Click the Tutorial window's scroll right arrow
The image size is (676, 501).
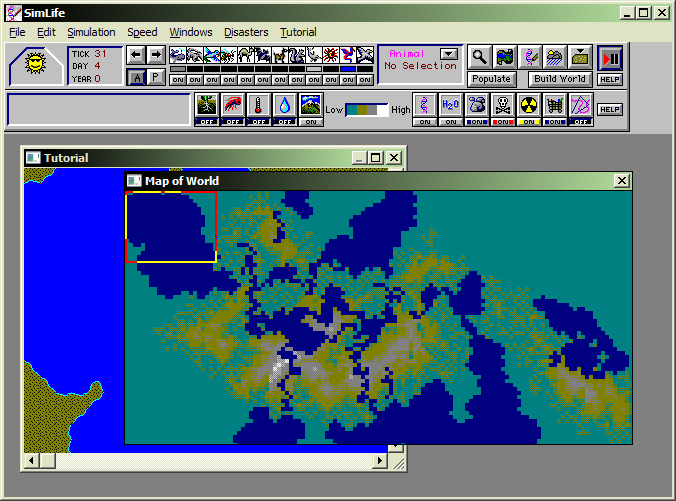click(x=379, y=460)
